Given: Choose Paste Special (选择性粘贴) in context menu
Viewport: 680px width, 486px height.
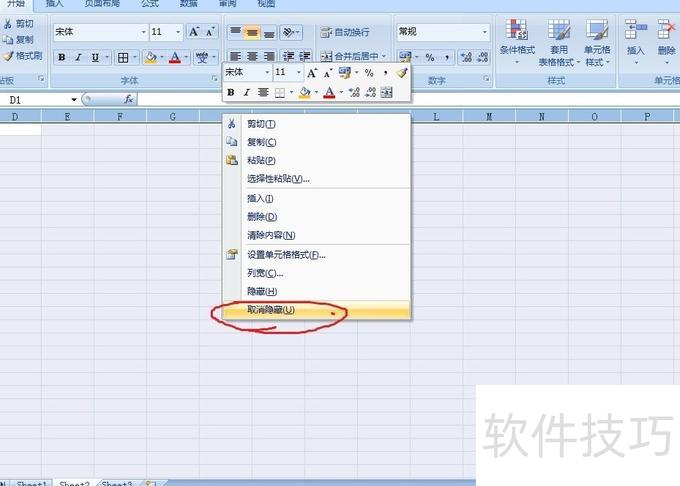Looking at the screenshot, I should tap(317, 179).
